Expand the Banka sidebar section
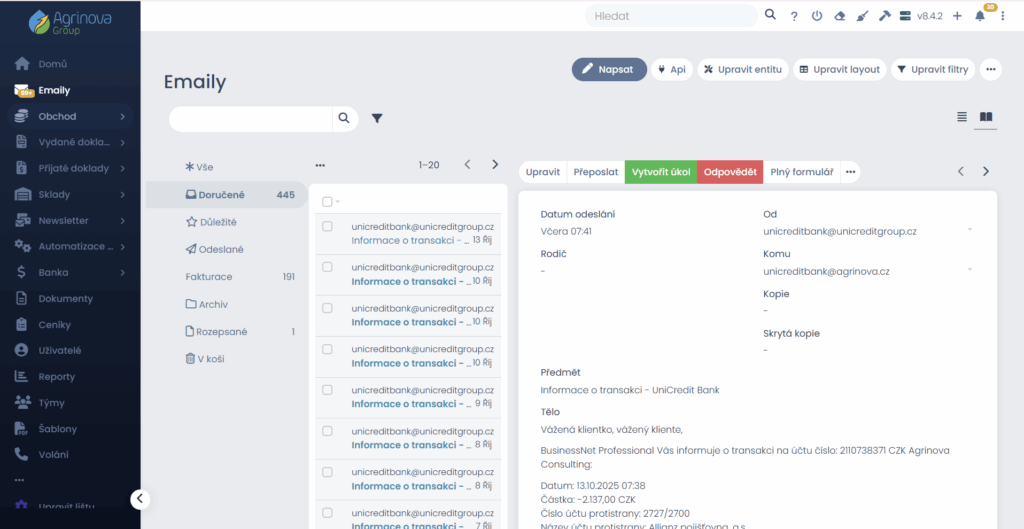Image resolution: width=1024 pixels, height=529 pixels. 122,272
